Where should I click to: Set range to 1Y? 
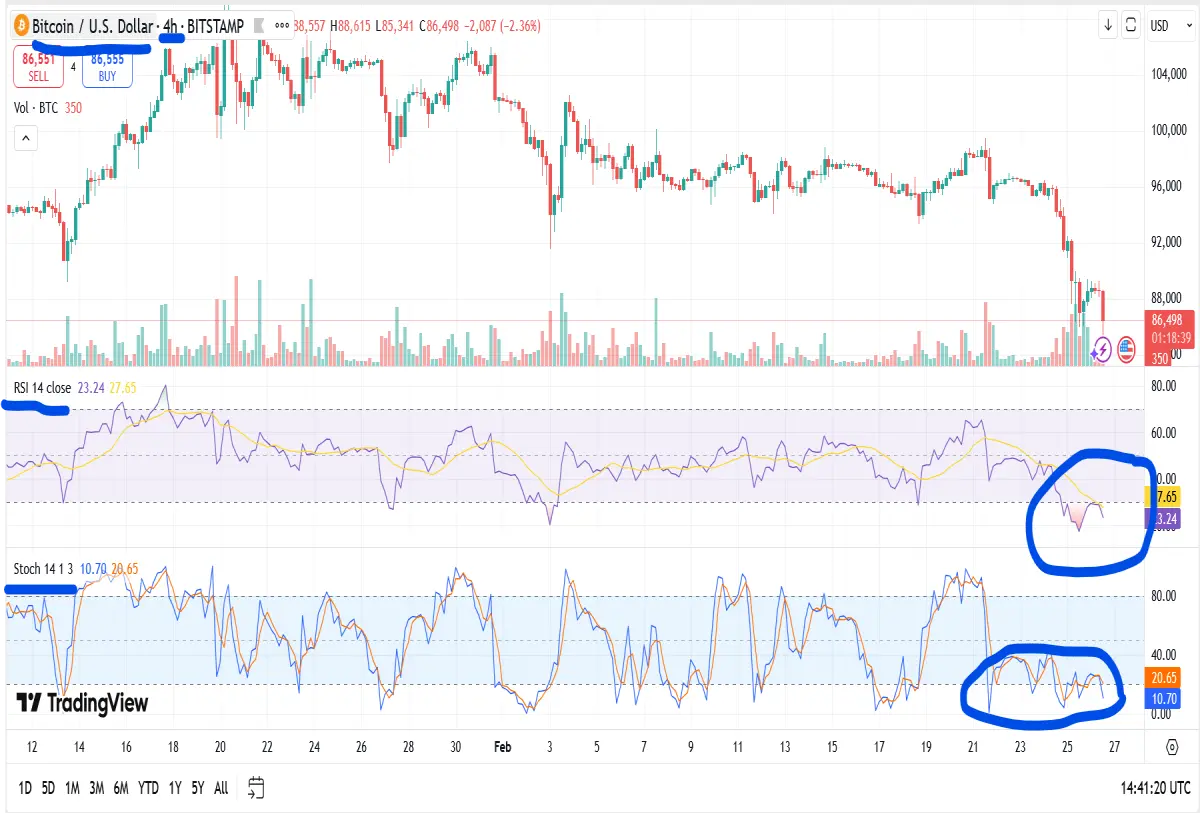(x=175, y=788)
